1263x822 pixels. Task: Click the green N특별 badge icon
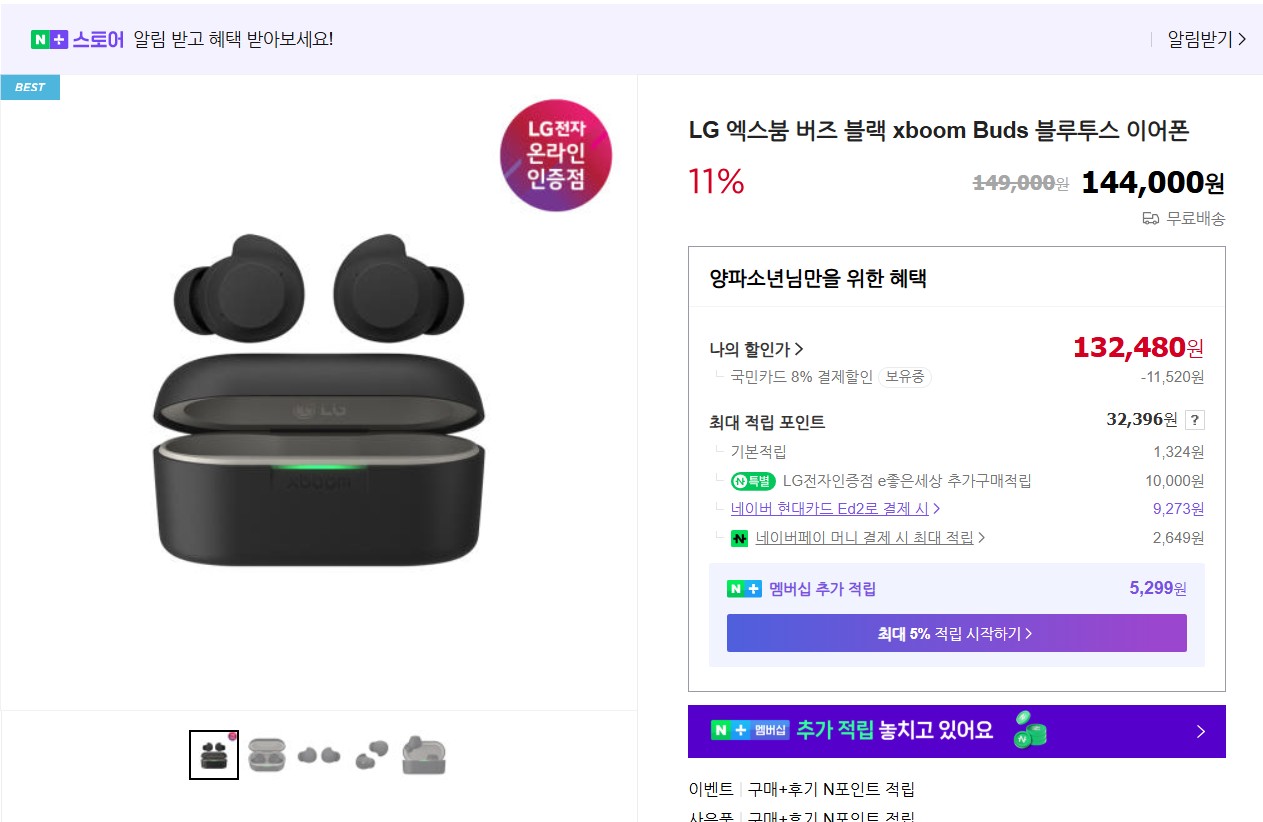(x=753, y=480)
